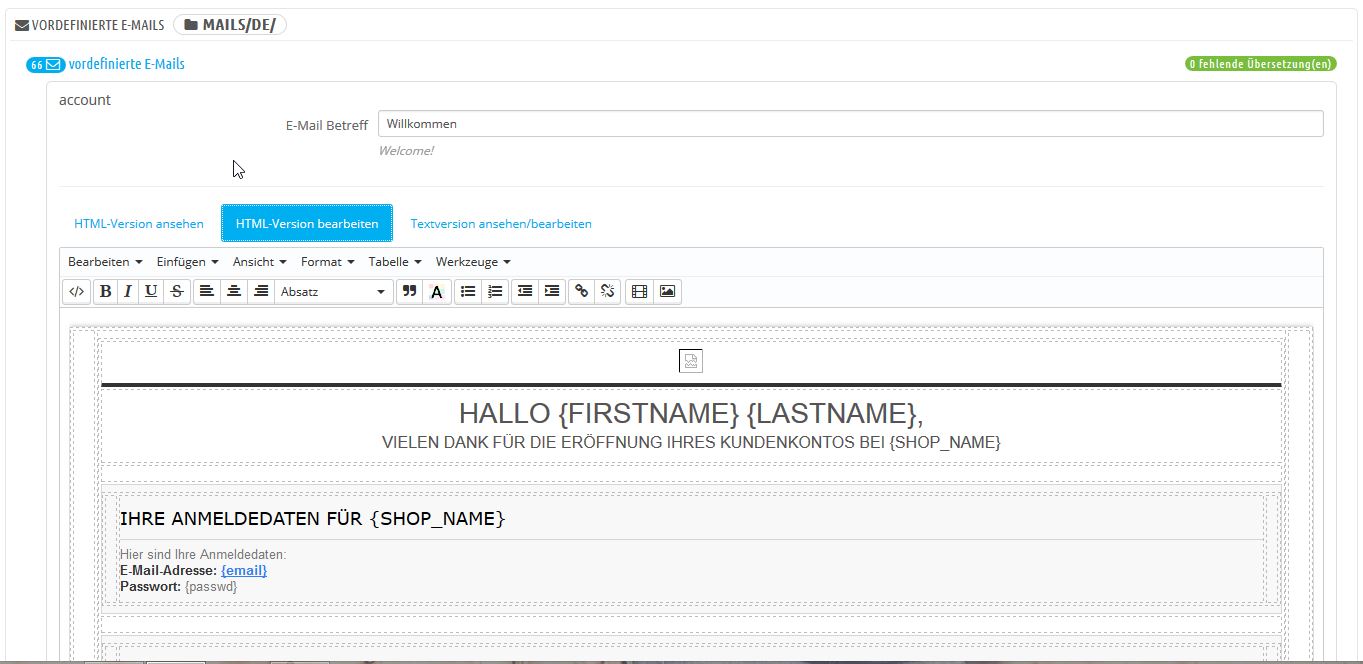This screenshot has width=1363, height=664.
Task: Align text to the right
Action: (260, 292)
